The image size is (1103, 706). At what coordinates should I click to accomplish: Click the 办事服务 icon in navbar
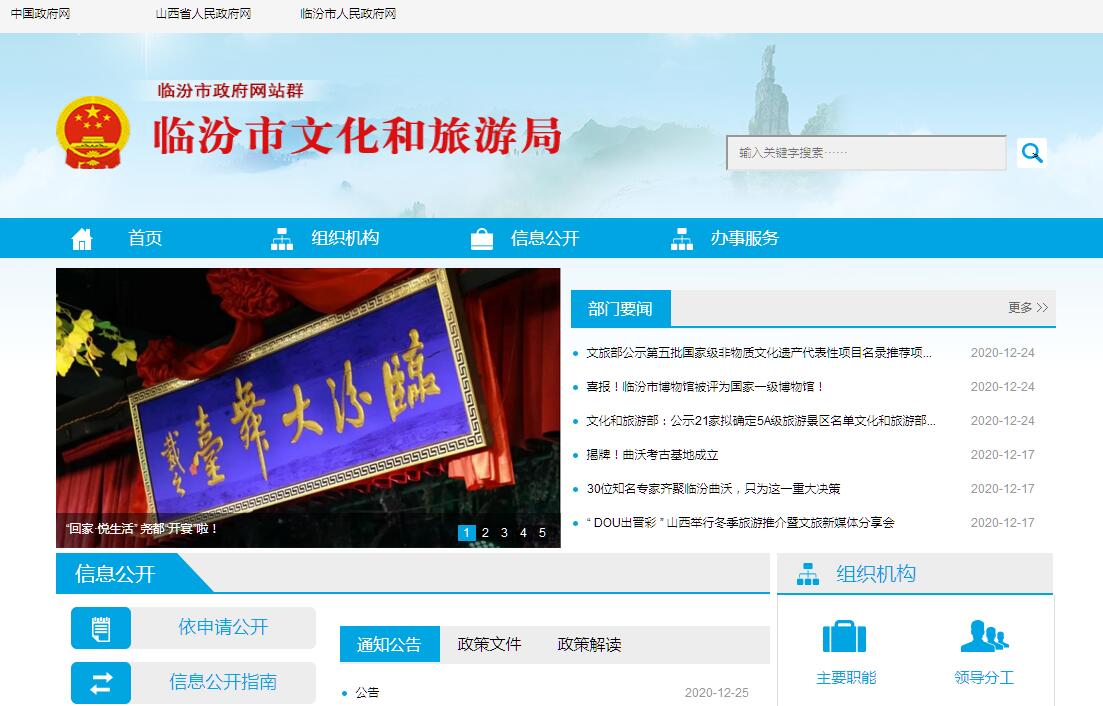[682, 239]
